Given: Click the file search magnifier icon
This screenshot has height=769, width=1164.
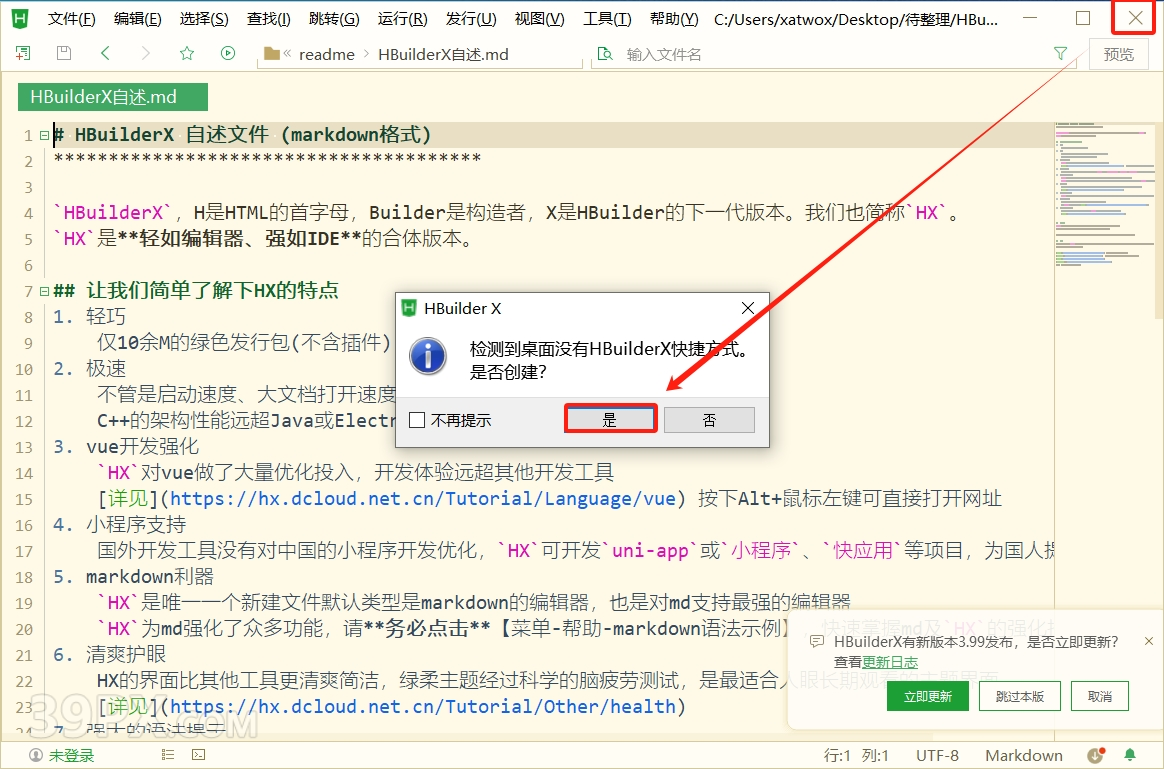Looking at the screenshot, I should pos(605,53).
